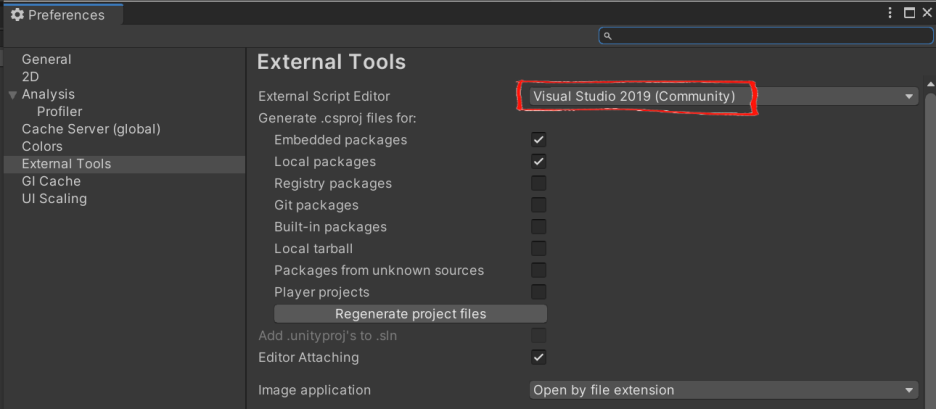Open the three-dot window options menu
936x409 pixels.
point(889,13)
